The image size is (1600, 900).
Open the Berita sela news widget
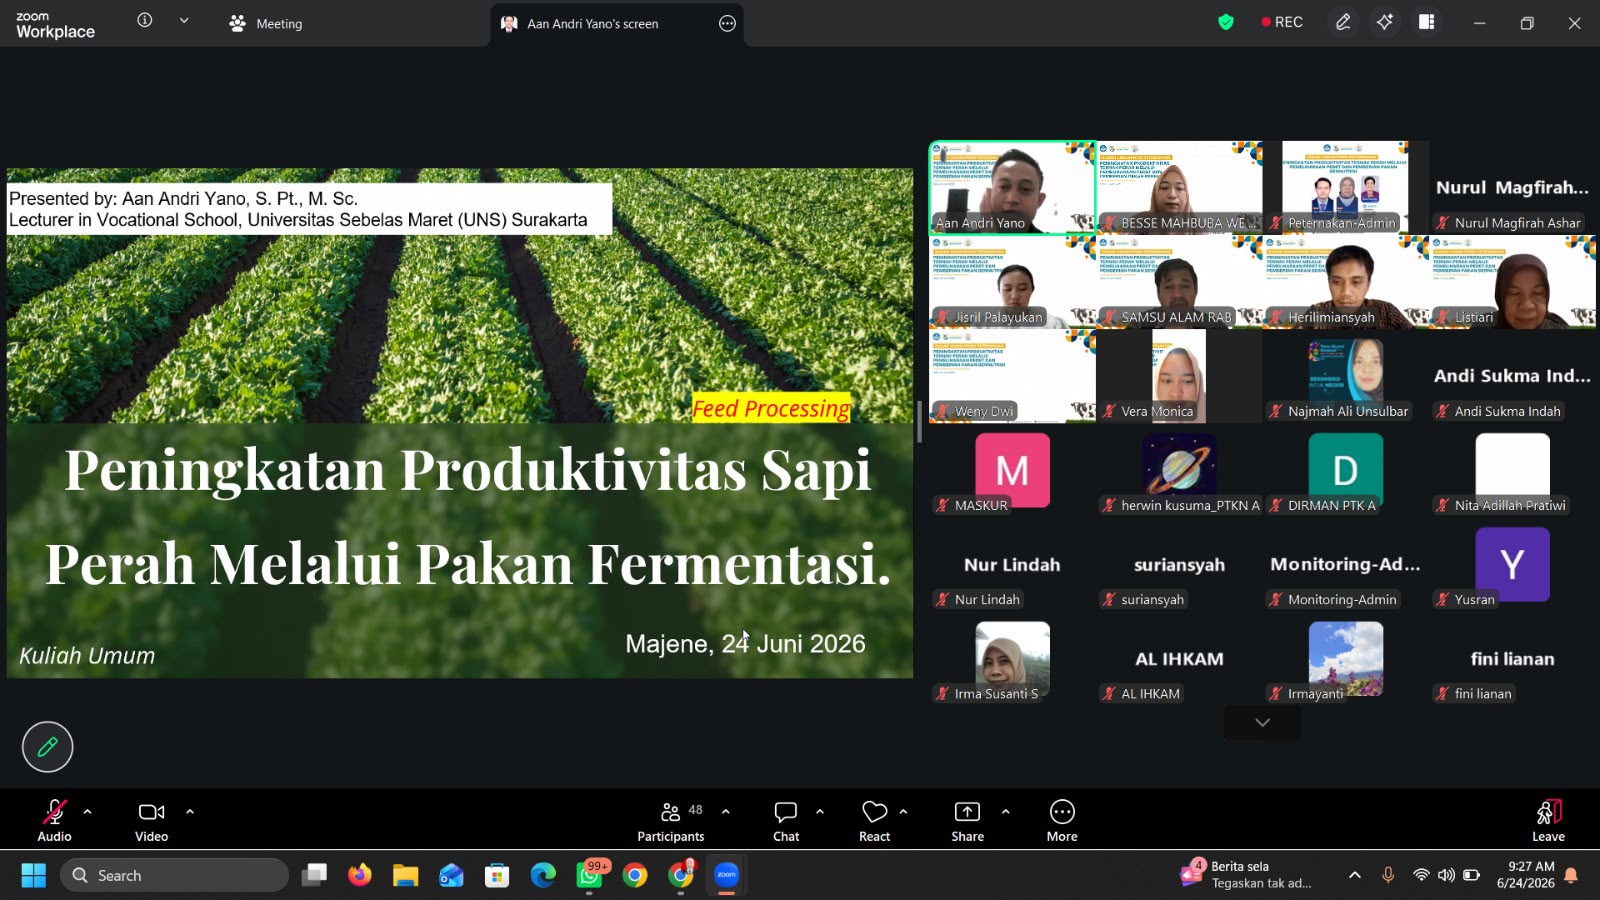click(1248, 875)
